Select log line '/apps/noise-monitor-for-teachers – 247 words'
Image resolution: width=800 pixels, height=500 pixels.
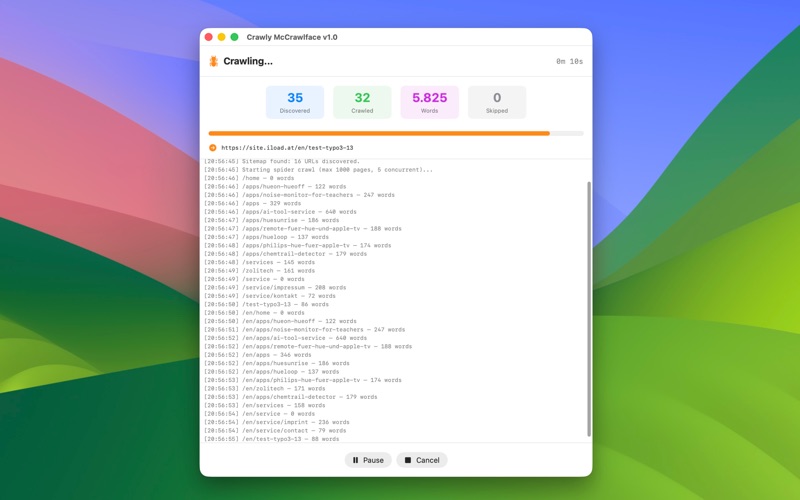[299, 195]
